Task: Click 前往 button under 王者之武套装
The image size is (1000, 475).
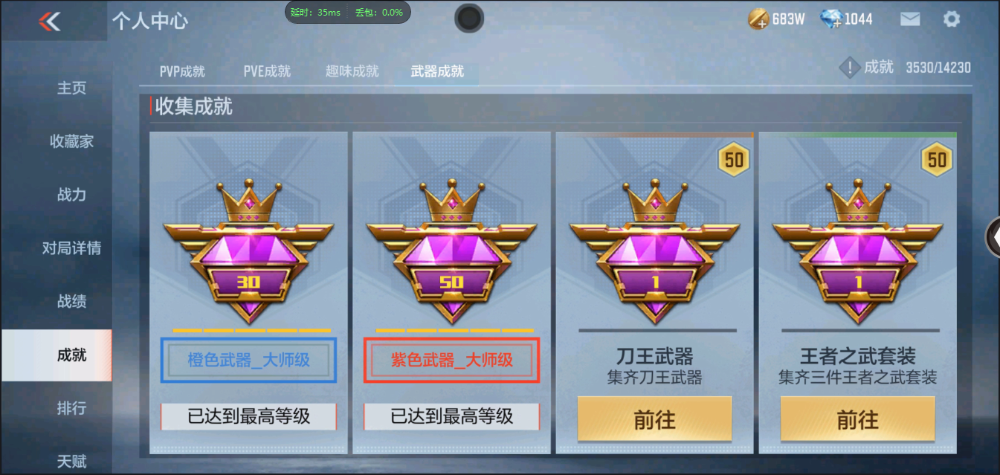Action: click(x=858, y=419)
